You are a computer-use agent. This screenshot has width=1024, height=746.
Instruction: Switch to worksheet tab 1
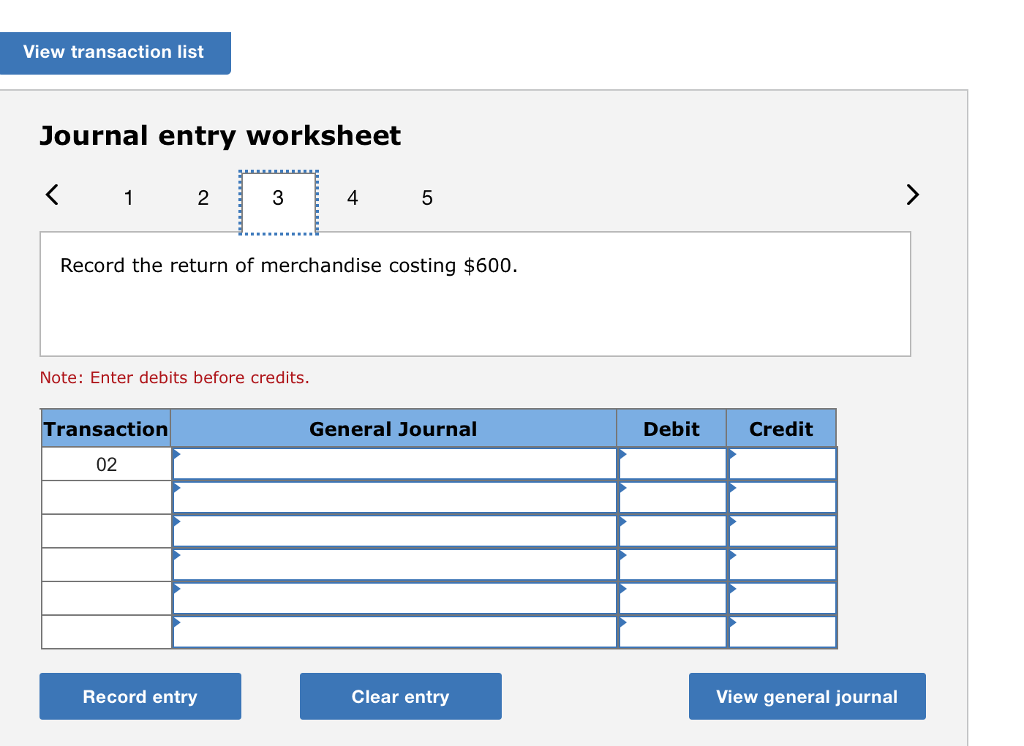[x=128, y=198]
